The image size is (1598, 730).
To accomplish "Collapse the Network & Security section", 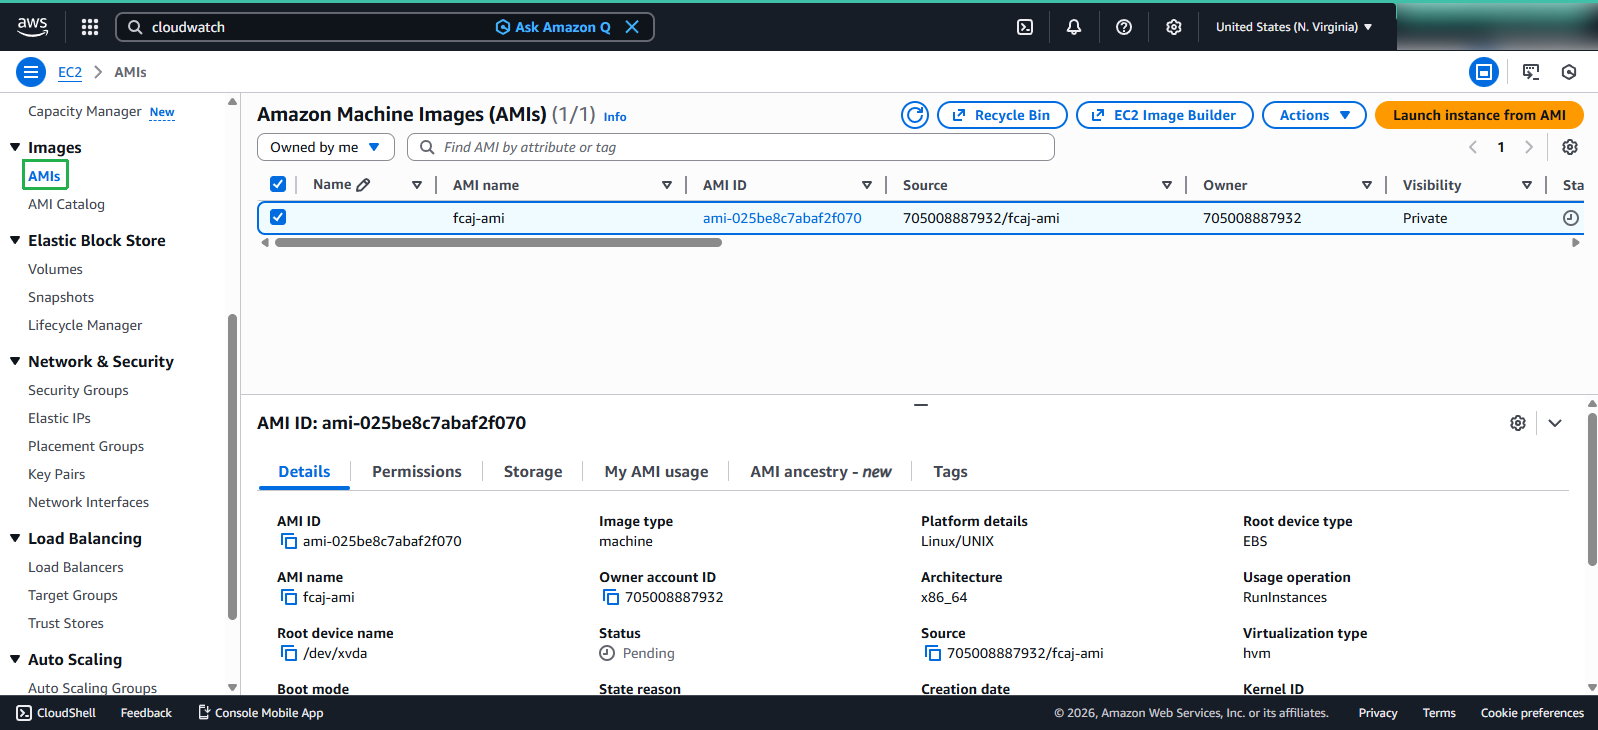I will pyautogui.click(x=15, y=361).
